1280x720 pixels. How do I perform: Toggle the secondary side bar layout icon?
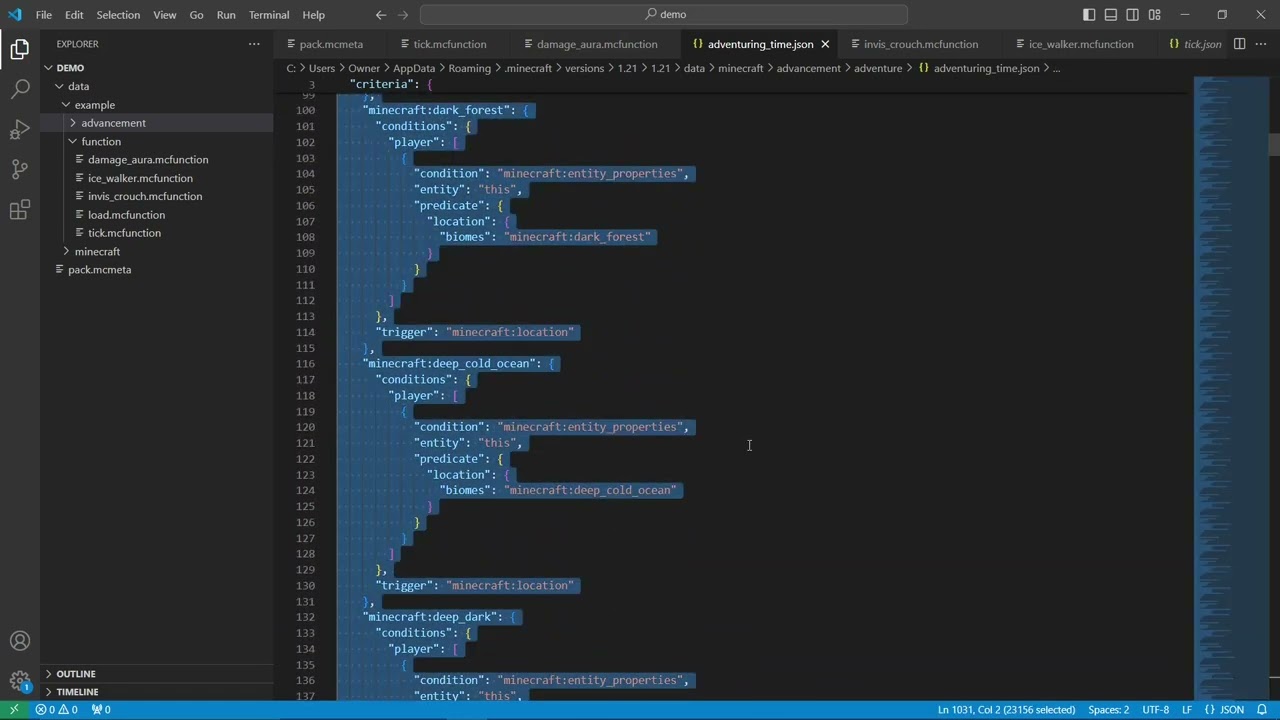tap(1133, 15)
